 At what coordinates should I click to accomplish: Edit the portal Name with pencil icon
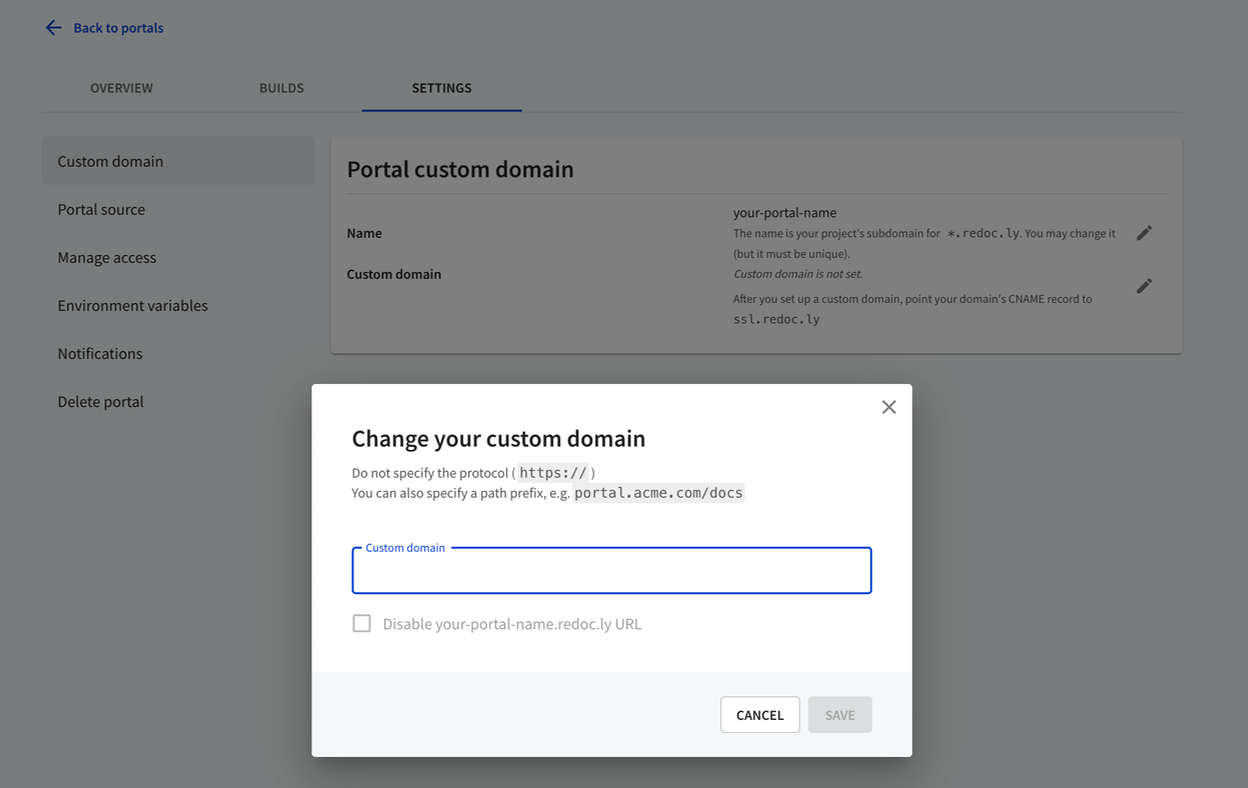pos(1144,233)
